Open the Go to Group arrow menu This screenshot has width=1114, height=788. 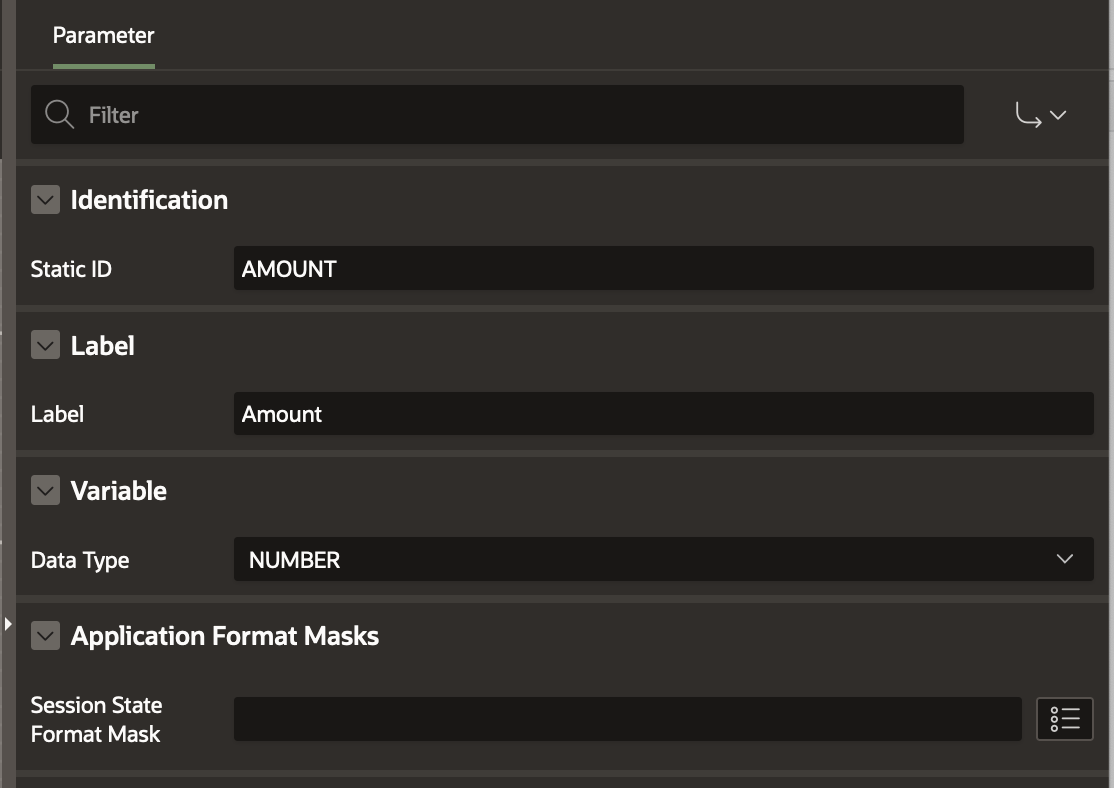click(1041, 116)
